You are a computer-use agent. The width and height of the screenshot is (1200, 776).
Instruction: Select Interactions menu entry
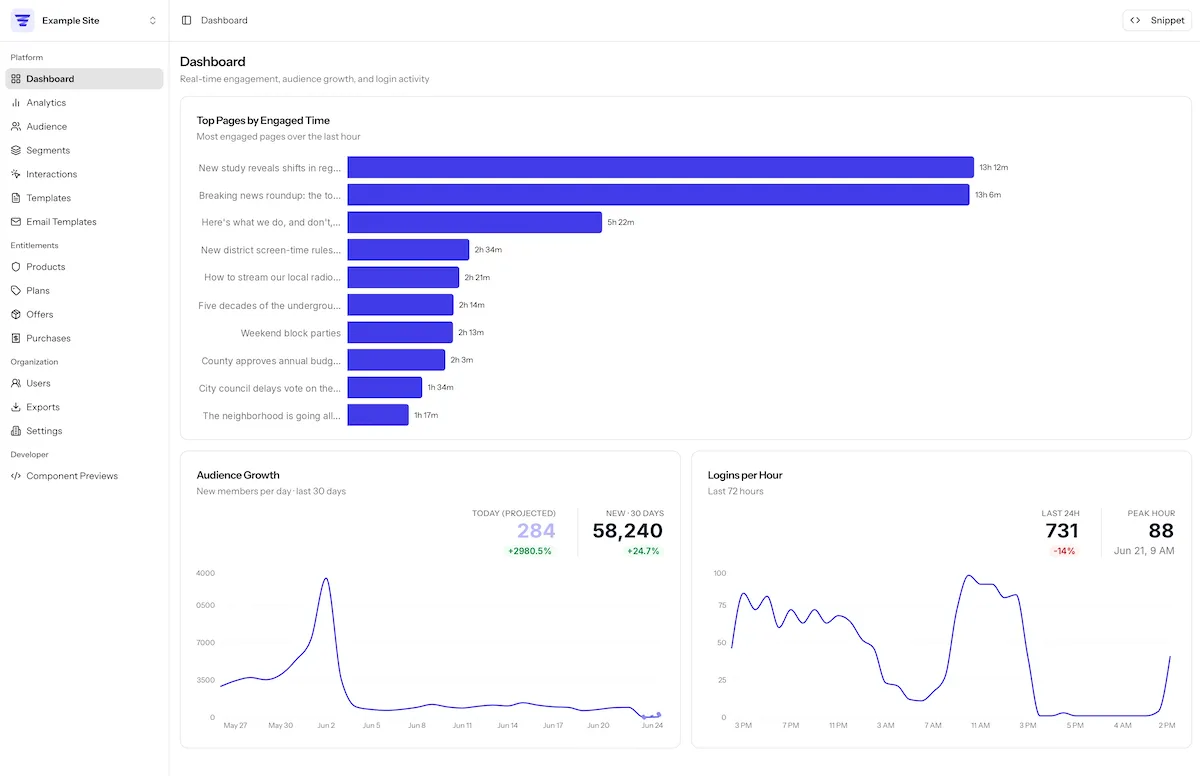[84, 174]
